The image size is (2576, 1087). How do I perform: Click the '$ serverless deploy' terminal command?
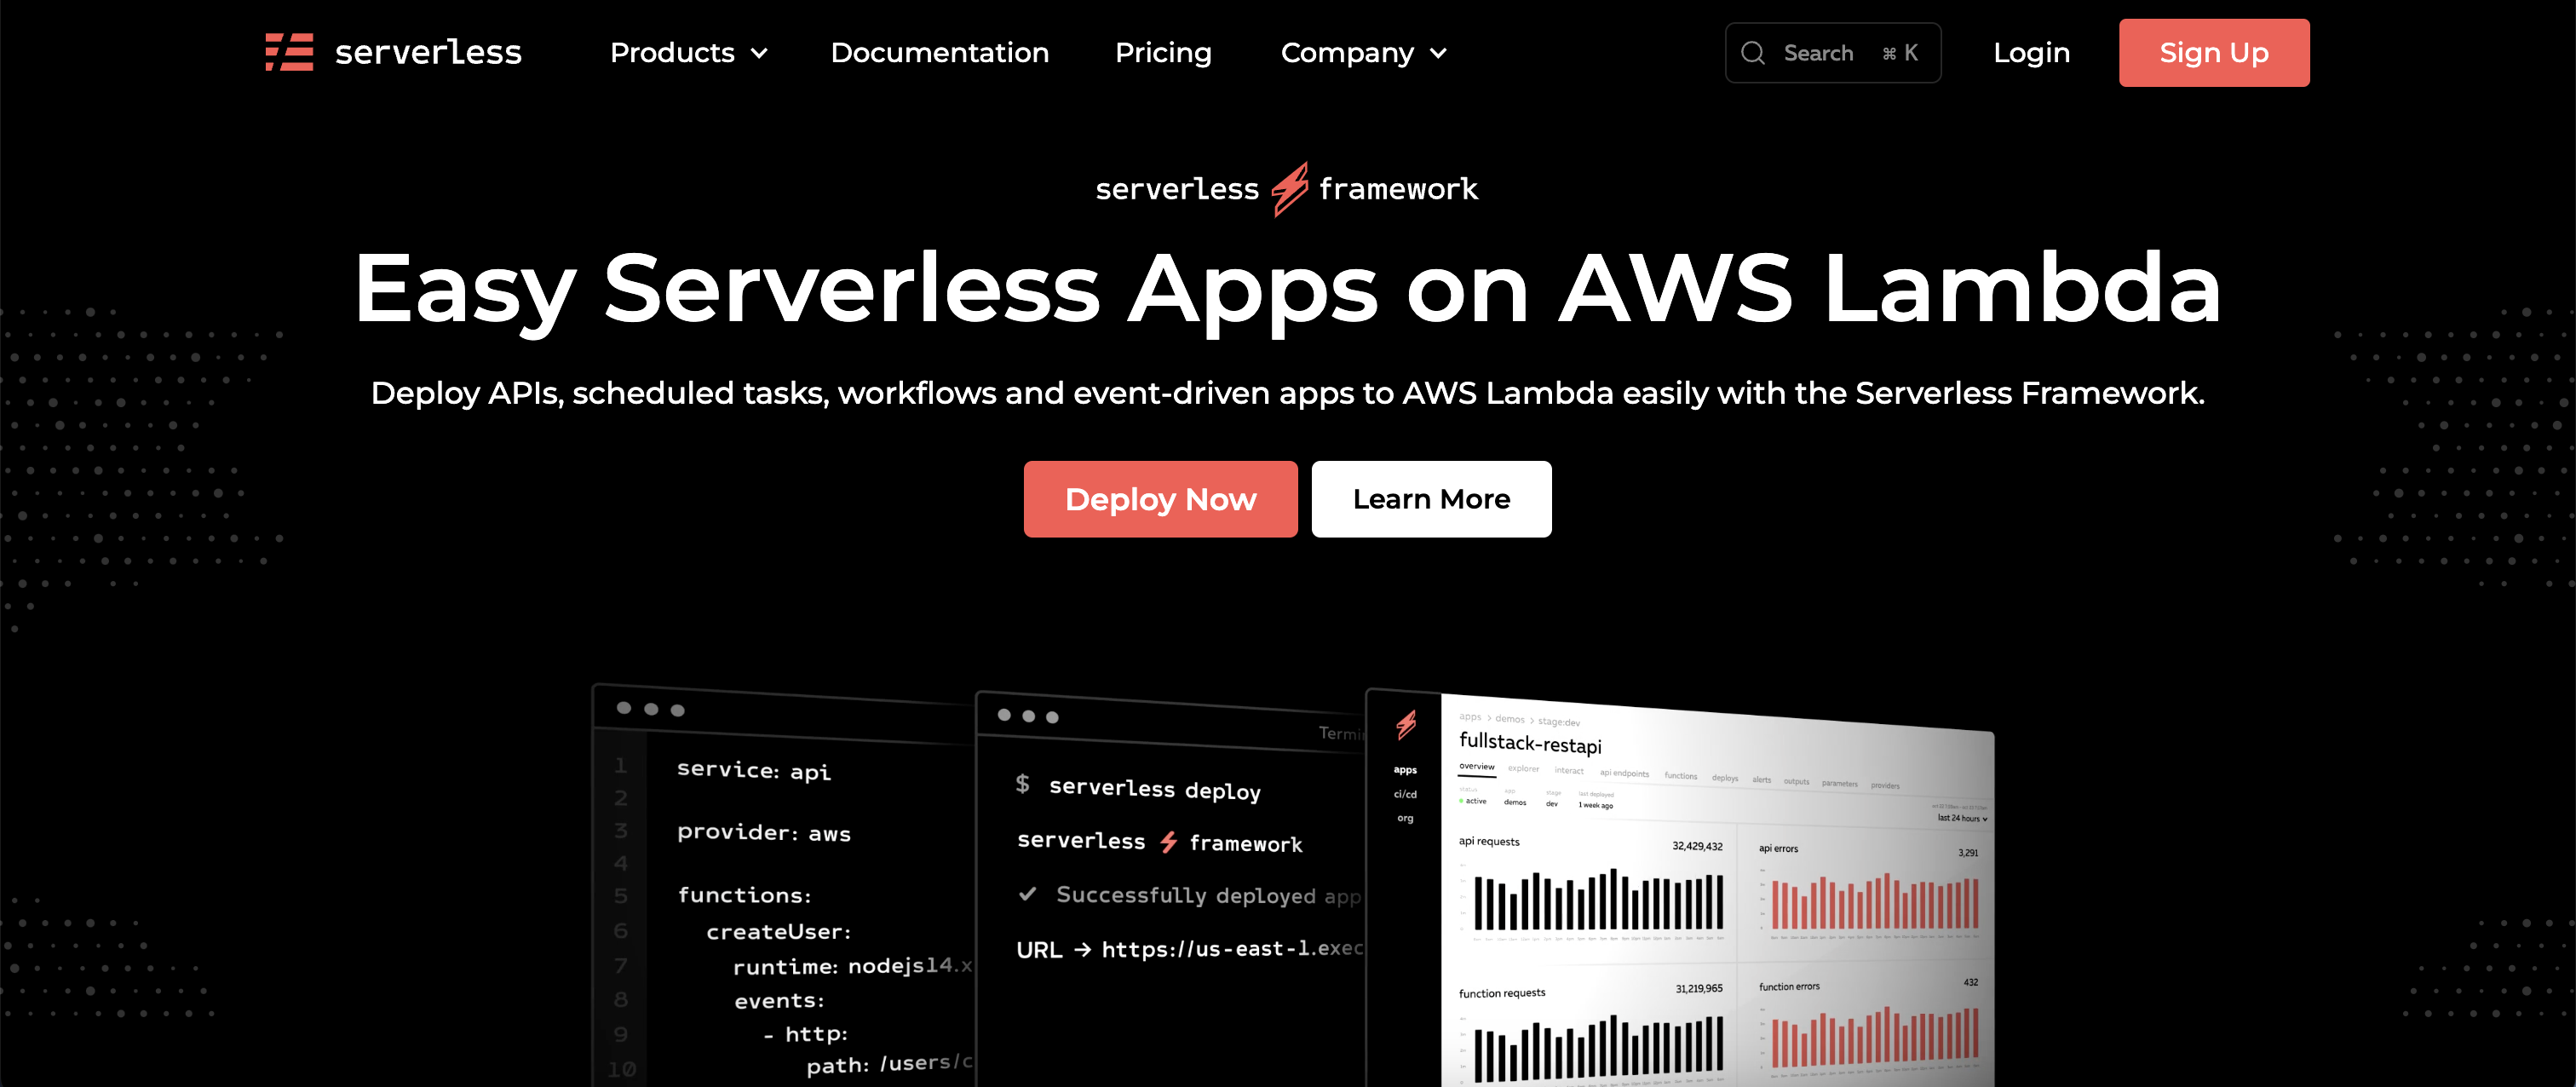[x=1137, y=787]
